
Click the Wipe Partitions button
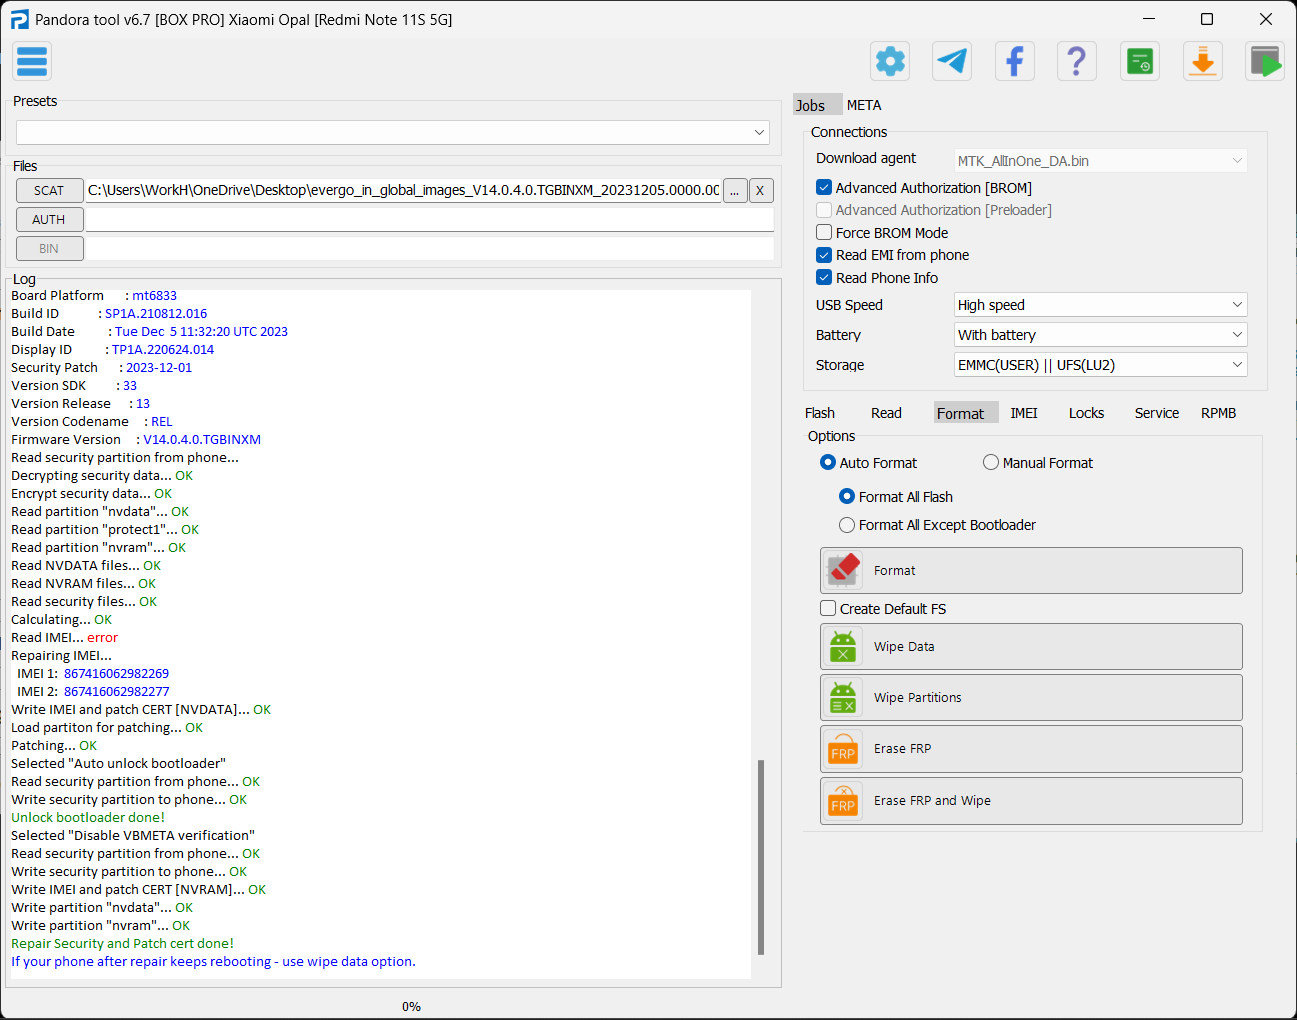tap(1031, 698)
